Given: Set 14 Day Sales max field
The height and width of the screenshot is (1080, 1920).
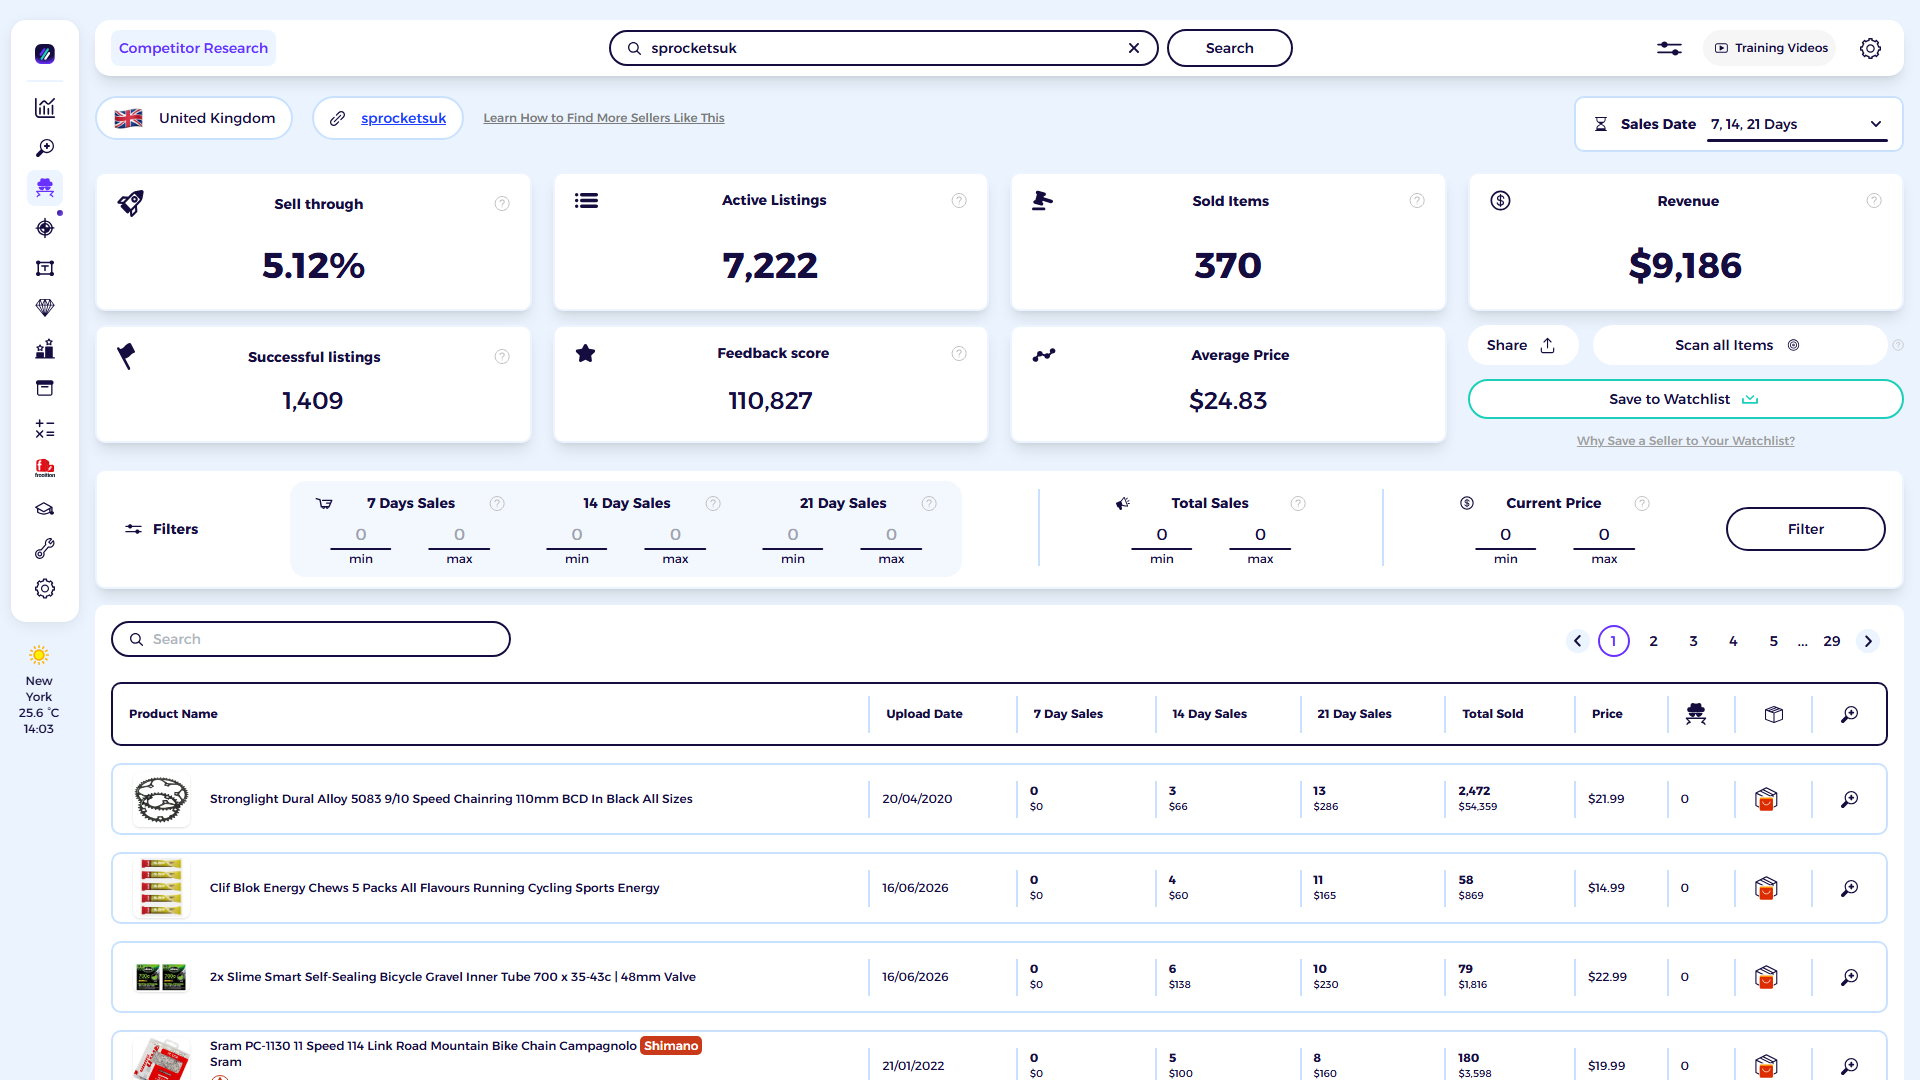Looking at the screenshot, I should tap(675, 535).
